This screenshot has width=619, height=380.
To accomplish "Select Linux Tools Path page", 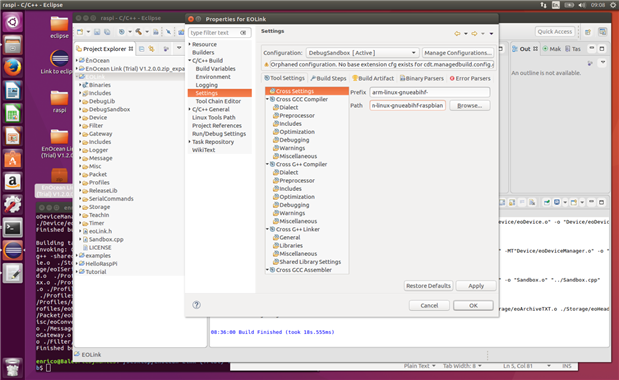I will 214,118.
